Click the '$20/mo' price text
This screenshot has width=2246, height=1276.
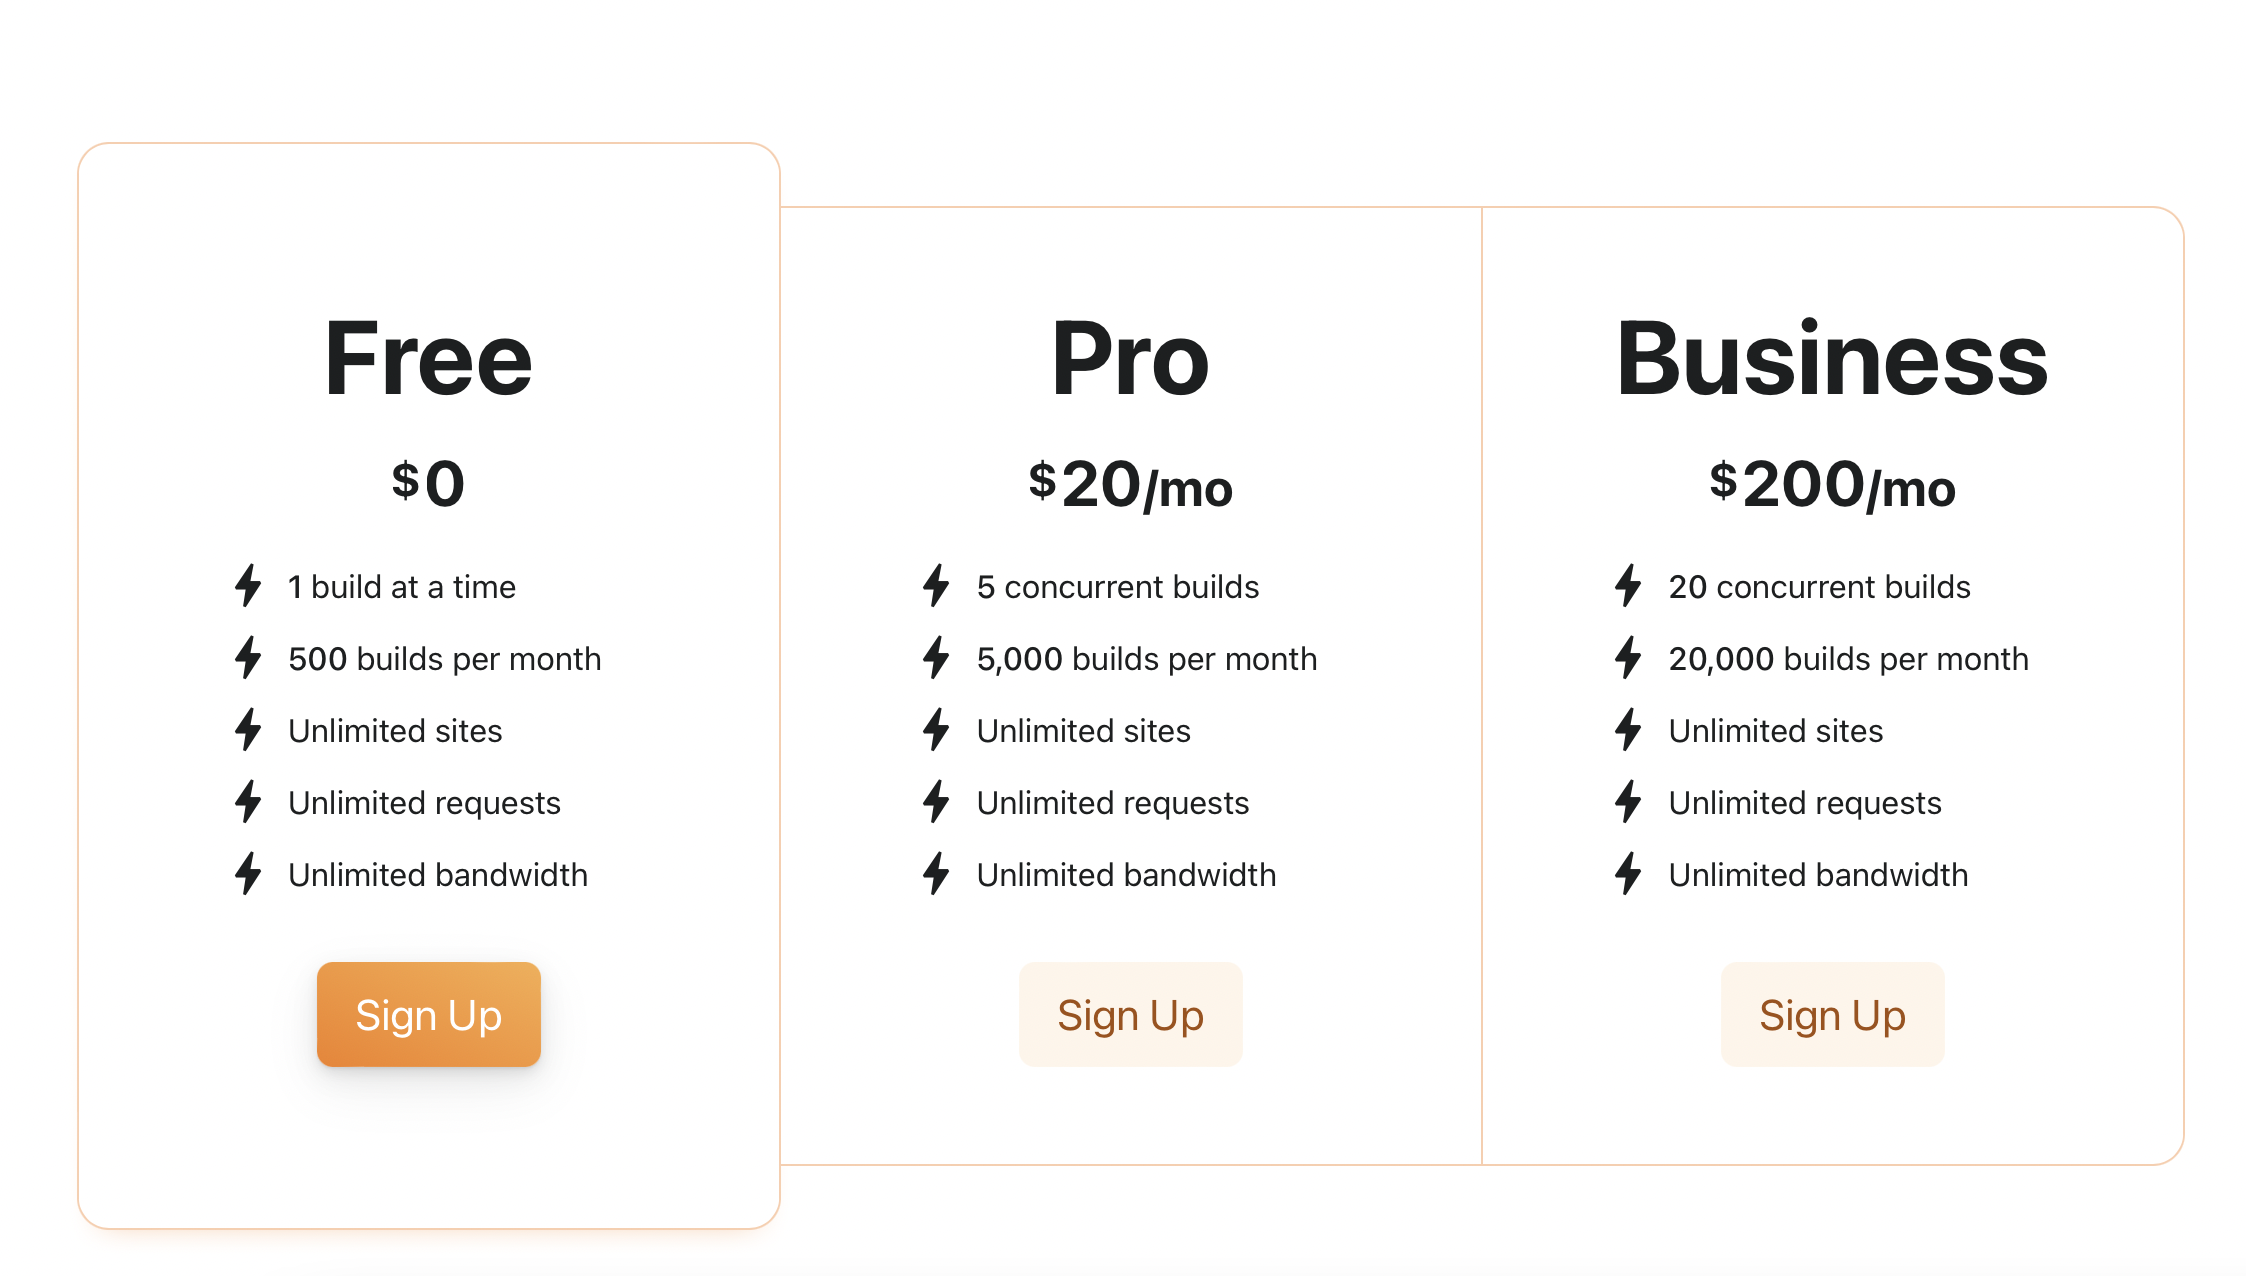pos(1130,485)
